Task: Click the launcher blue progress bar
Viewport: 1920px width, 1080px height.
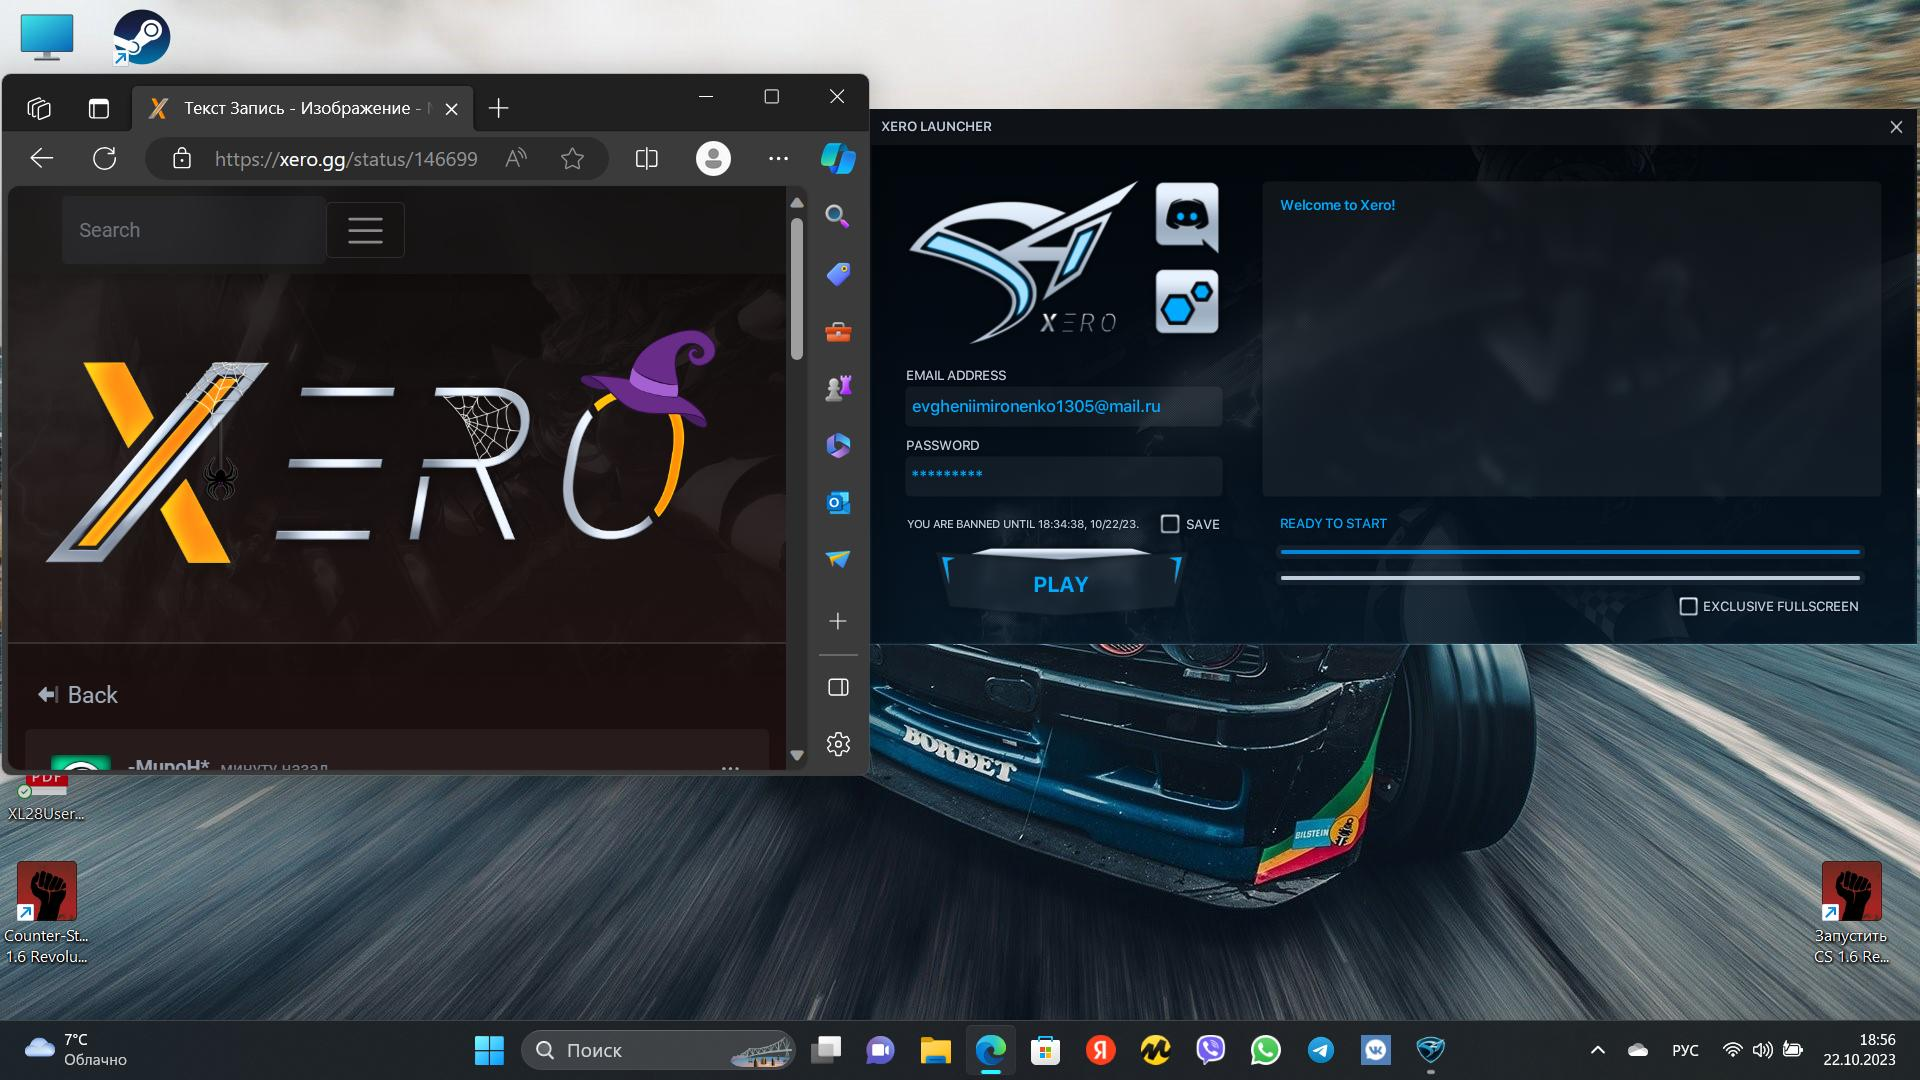Action: coord(1569,551)
